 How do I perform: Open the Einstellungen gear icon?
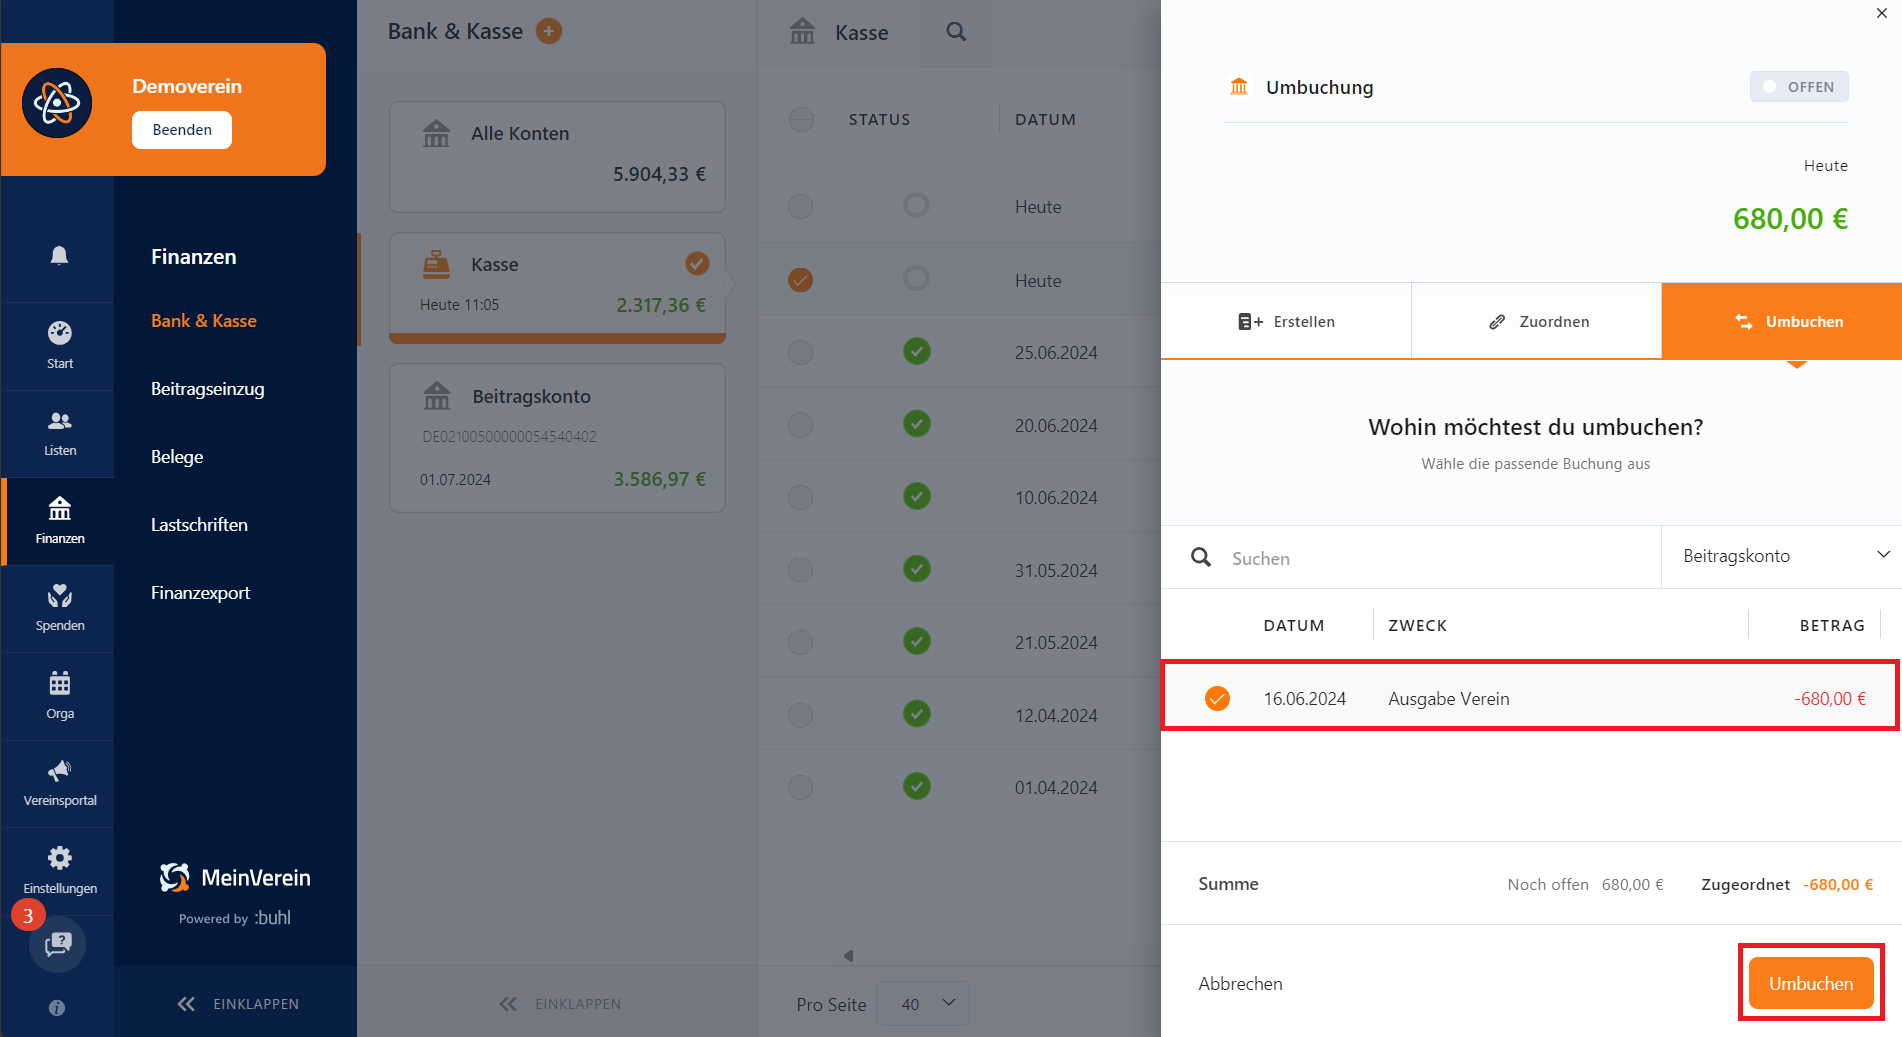click(x=59, y=858)
